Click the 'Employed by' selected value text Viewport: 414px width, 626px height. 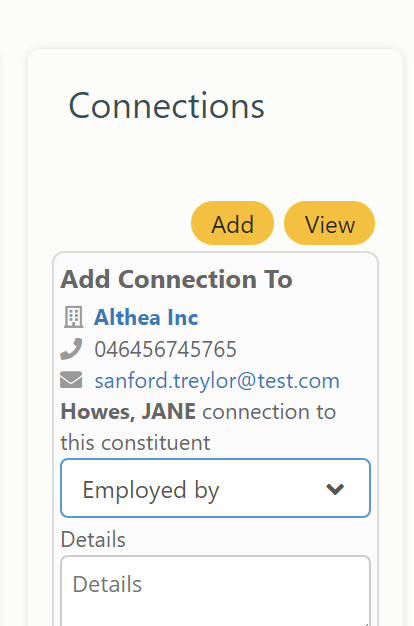(x=151, y=490)
